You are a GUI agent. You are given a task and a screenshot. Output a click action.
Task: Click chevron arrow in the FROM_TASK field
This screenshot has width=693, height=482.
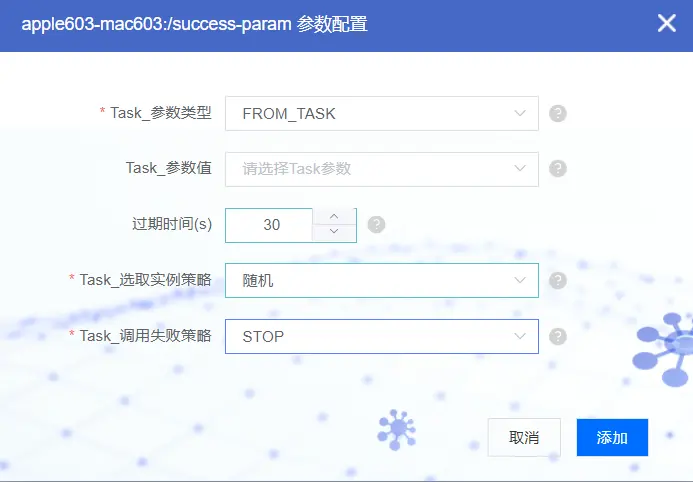(x=520, y=114)
